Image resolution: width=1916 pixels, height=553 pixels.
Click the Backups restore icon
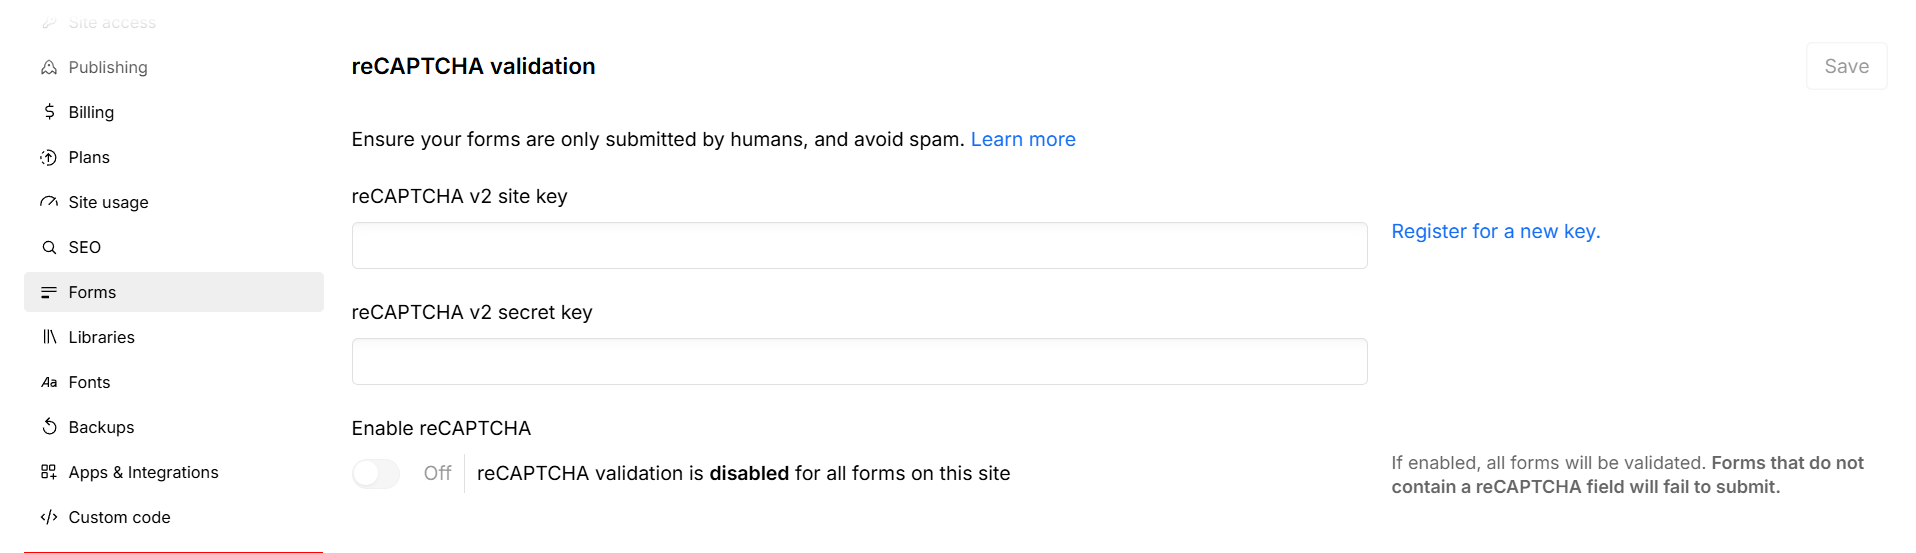pos(49,427)
